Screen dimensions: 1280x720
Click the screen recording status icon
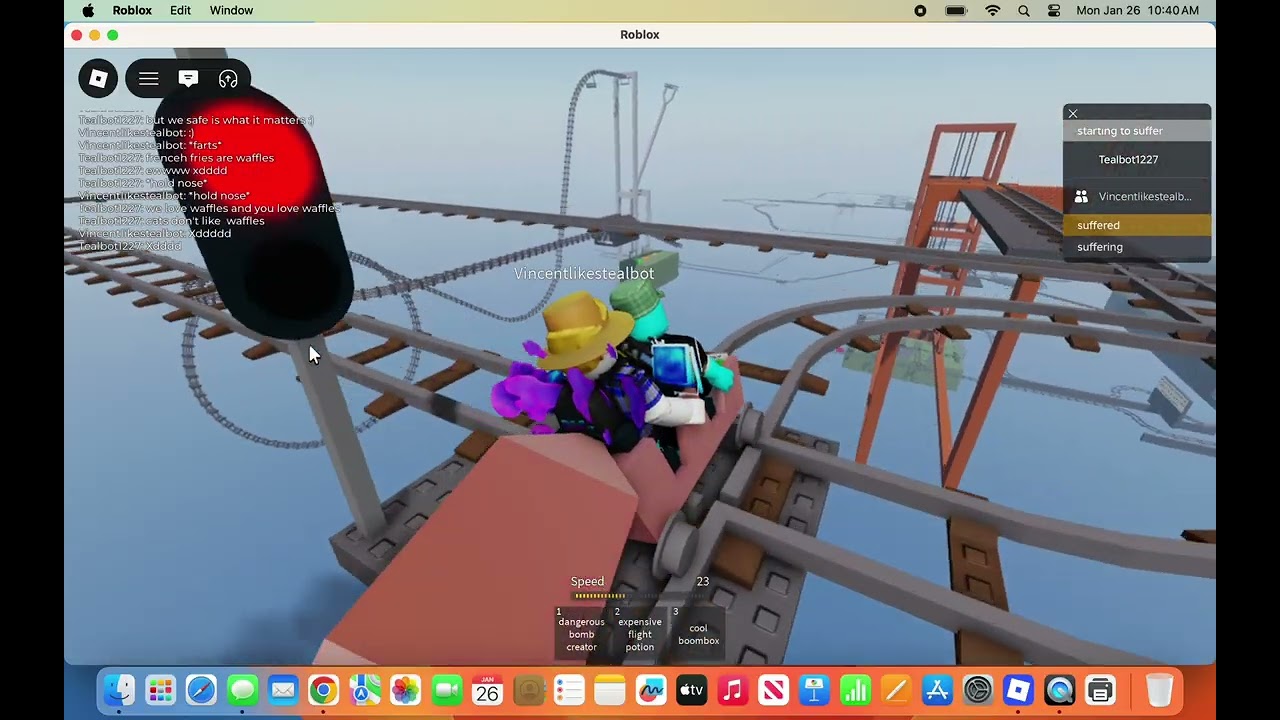(920, 10)
